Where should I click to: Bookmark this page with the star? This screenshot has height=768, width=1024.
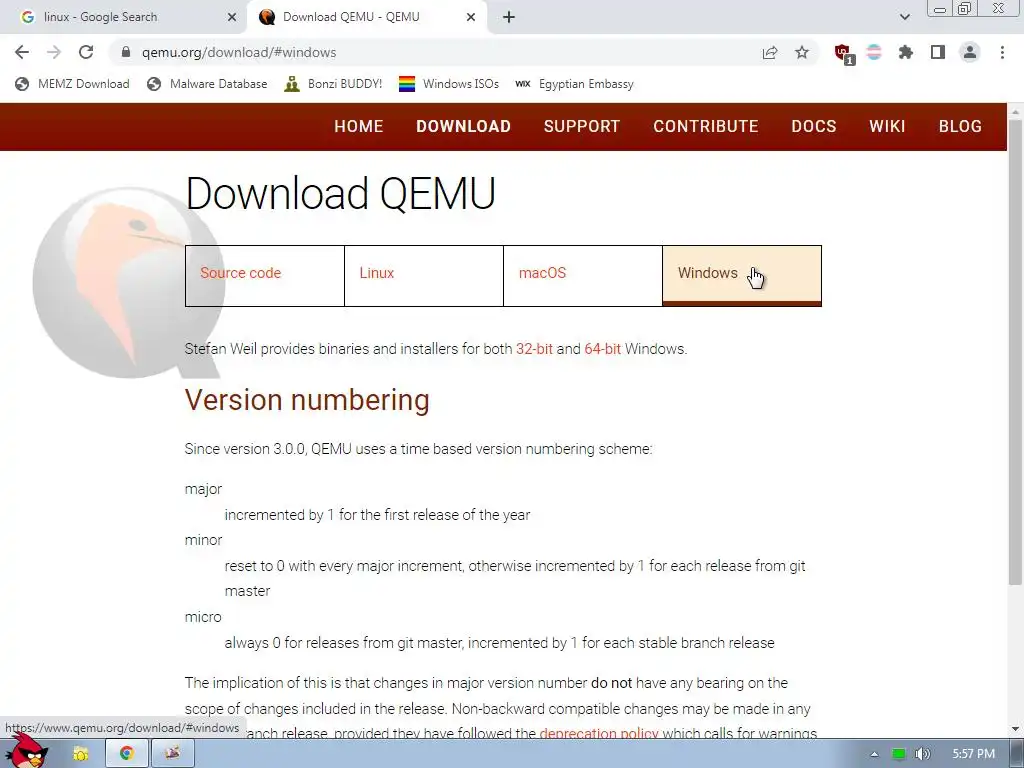pos(802,52)
